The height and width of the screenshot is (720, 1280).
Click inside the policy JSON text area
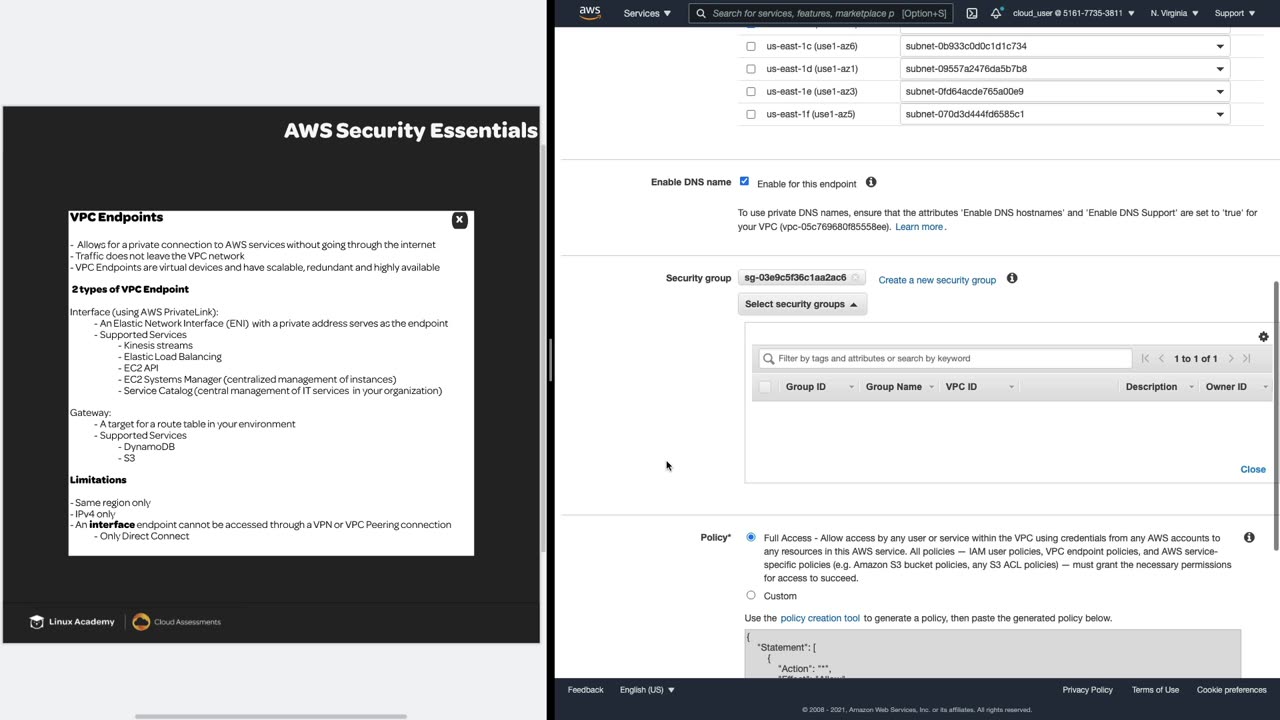click(x=992, y=654)
